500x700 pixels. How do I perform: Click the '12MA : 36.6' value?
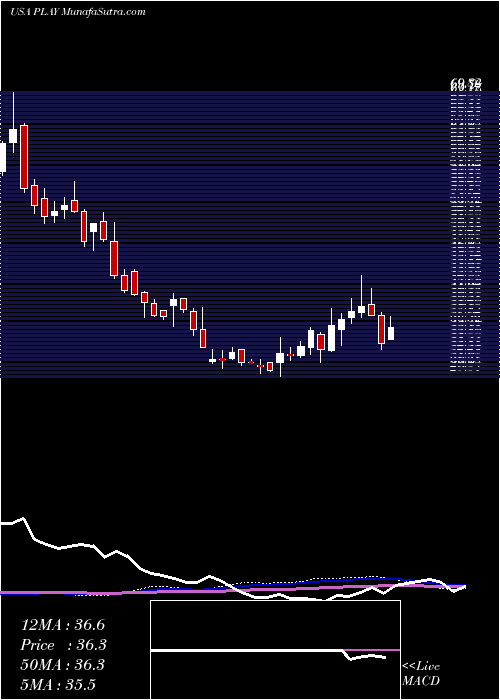[x=62, y=625]
